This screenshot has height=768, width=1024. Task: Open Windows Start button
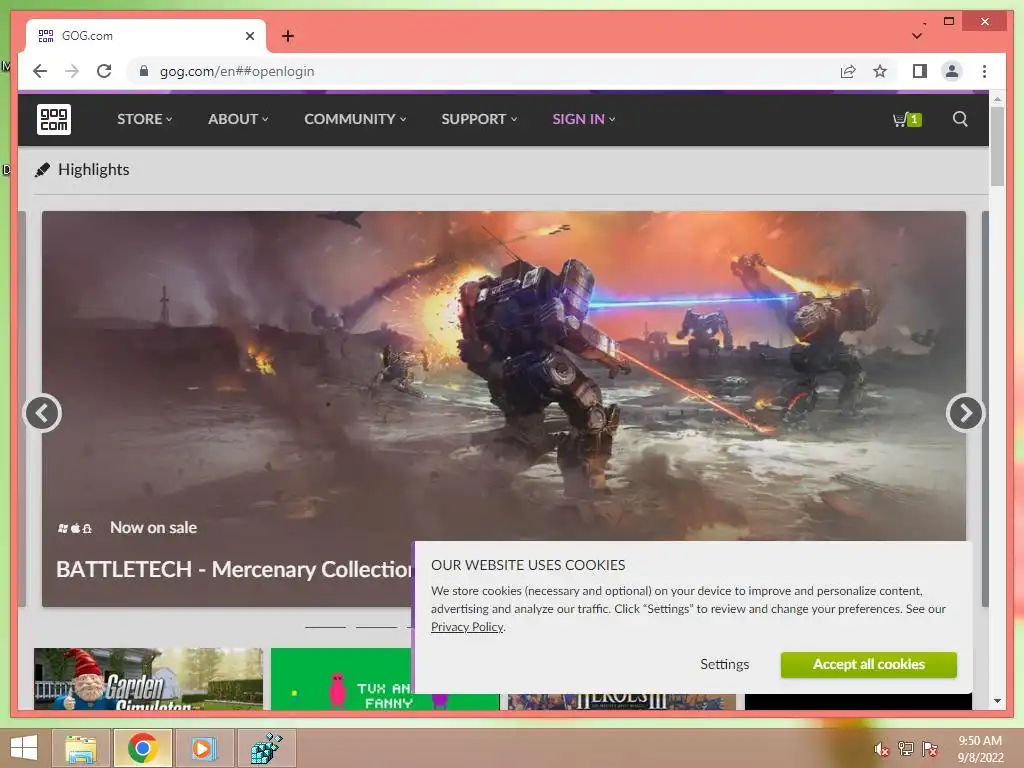click(x=24, y=748)
